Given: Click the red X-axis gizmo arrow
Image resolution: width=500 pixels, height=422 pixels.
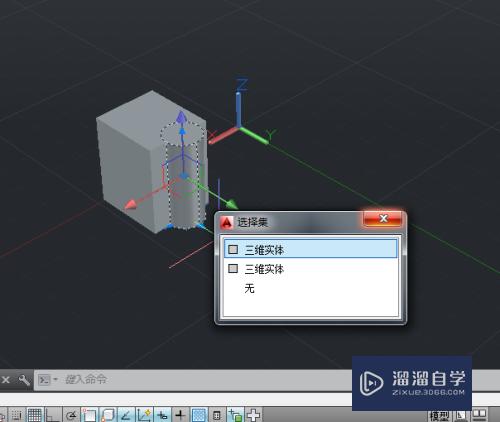Looking at the screenshot, I should point(131,204).
